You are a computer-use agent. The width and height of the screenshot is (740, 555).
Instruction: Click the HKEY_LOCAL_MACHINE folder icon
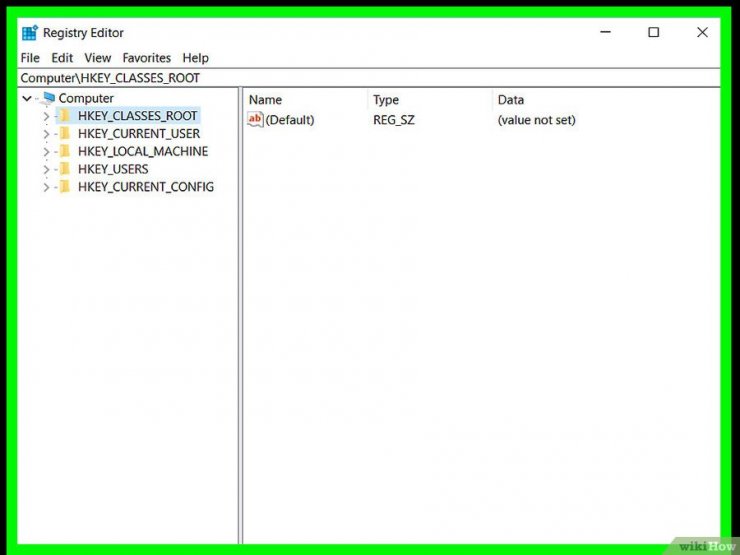tap(65, 151)
